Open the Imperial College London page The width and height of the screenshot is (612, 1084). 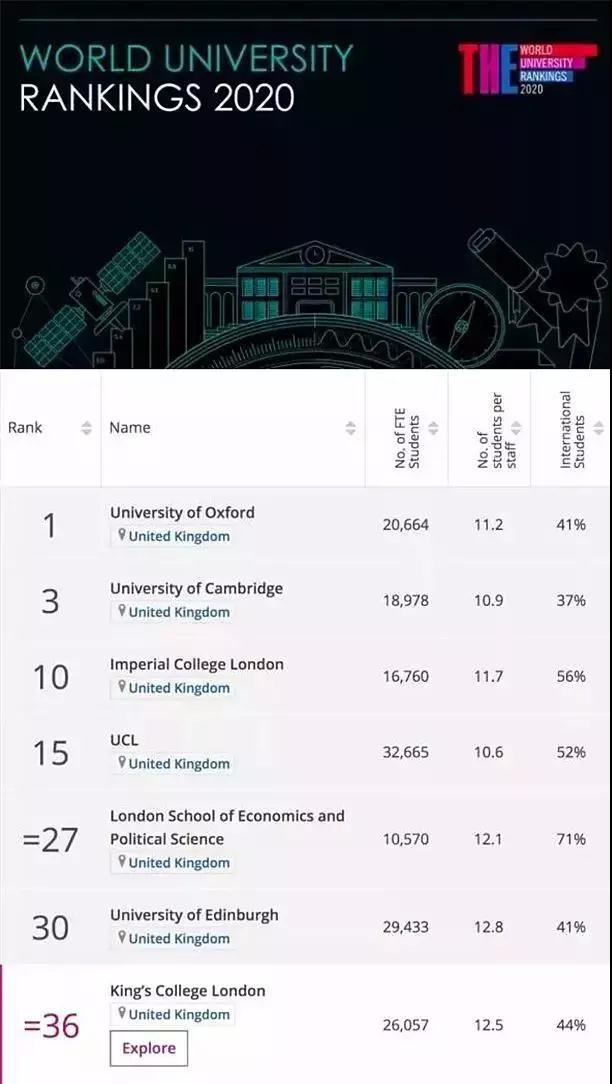pos(196,664)
